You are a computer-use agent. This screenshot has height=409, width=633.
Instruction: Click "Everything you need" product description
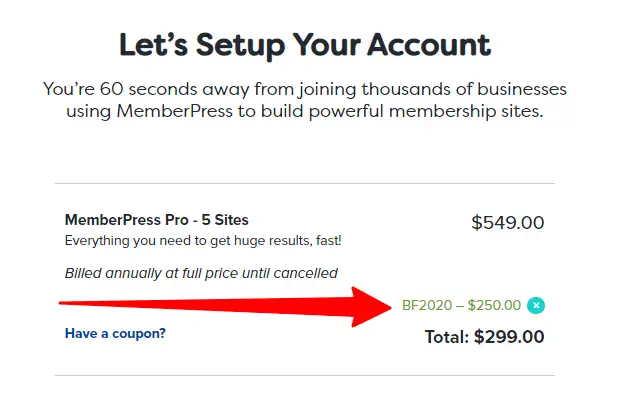[203, 241]
